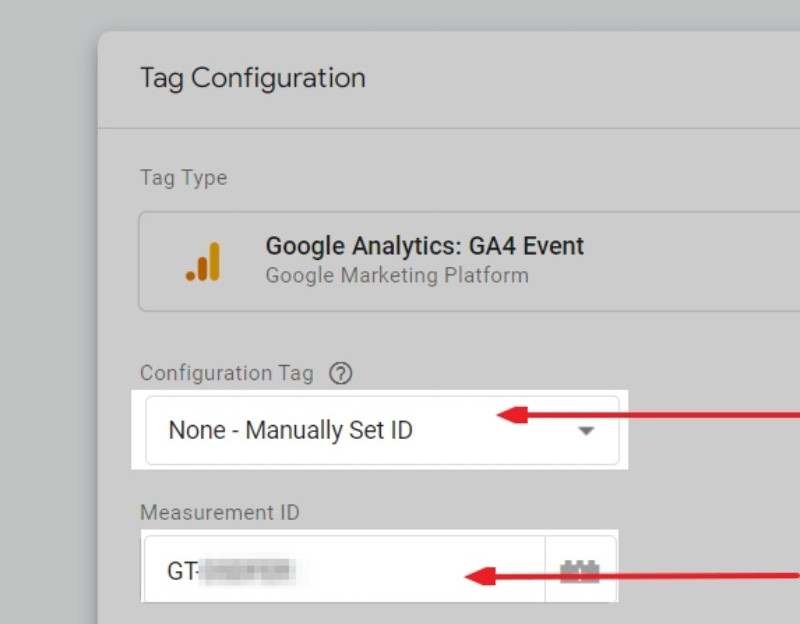Click the red arrow pointing at Measurement ID
Image resolution: width=800 pixels, height=624 pixels.
coord(640,576)
